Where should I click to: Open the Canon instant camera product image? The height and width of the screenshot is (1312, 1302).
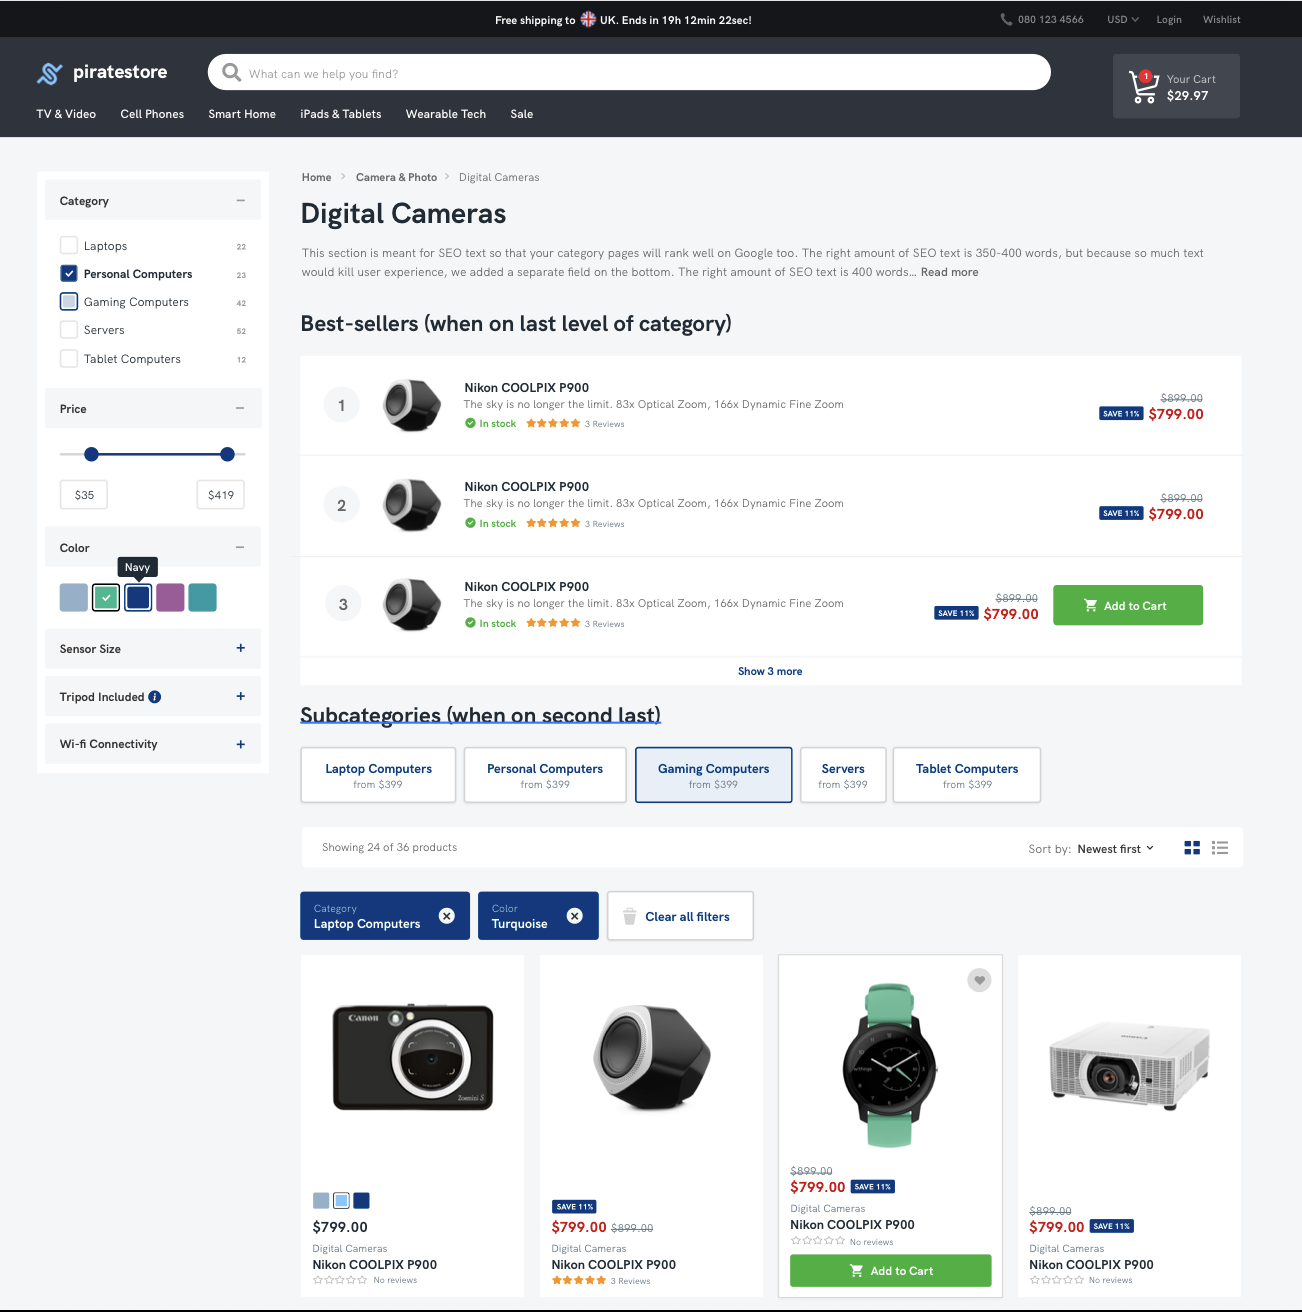(413, 1058)
